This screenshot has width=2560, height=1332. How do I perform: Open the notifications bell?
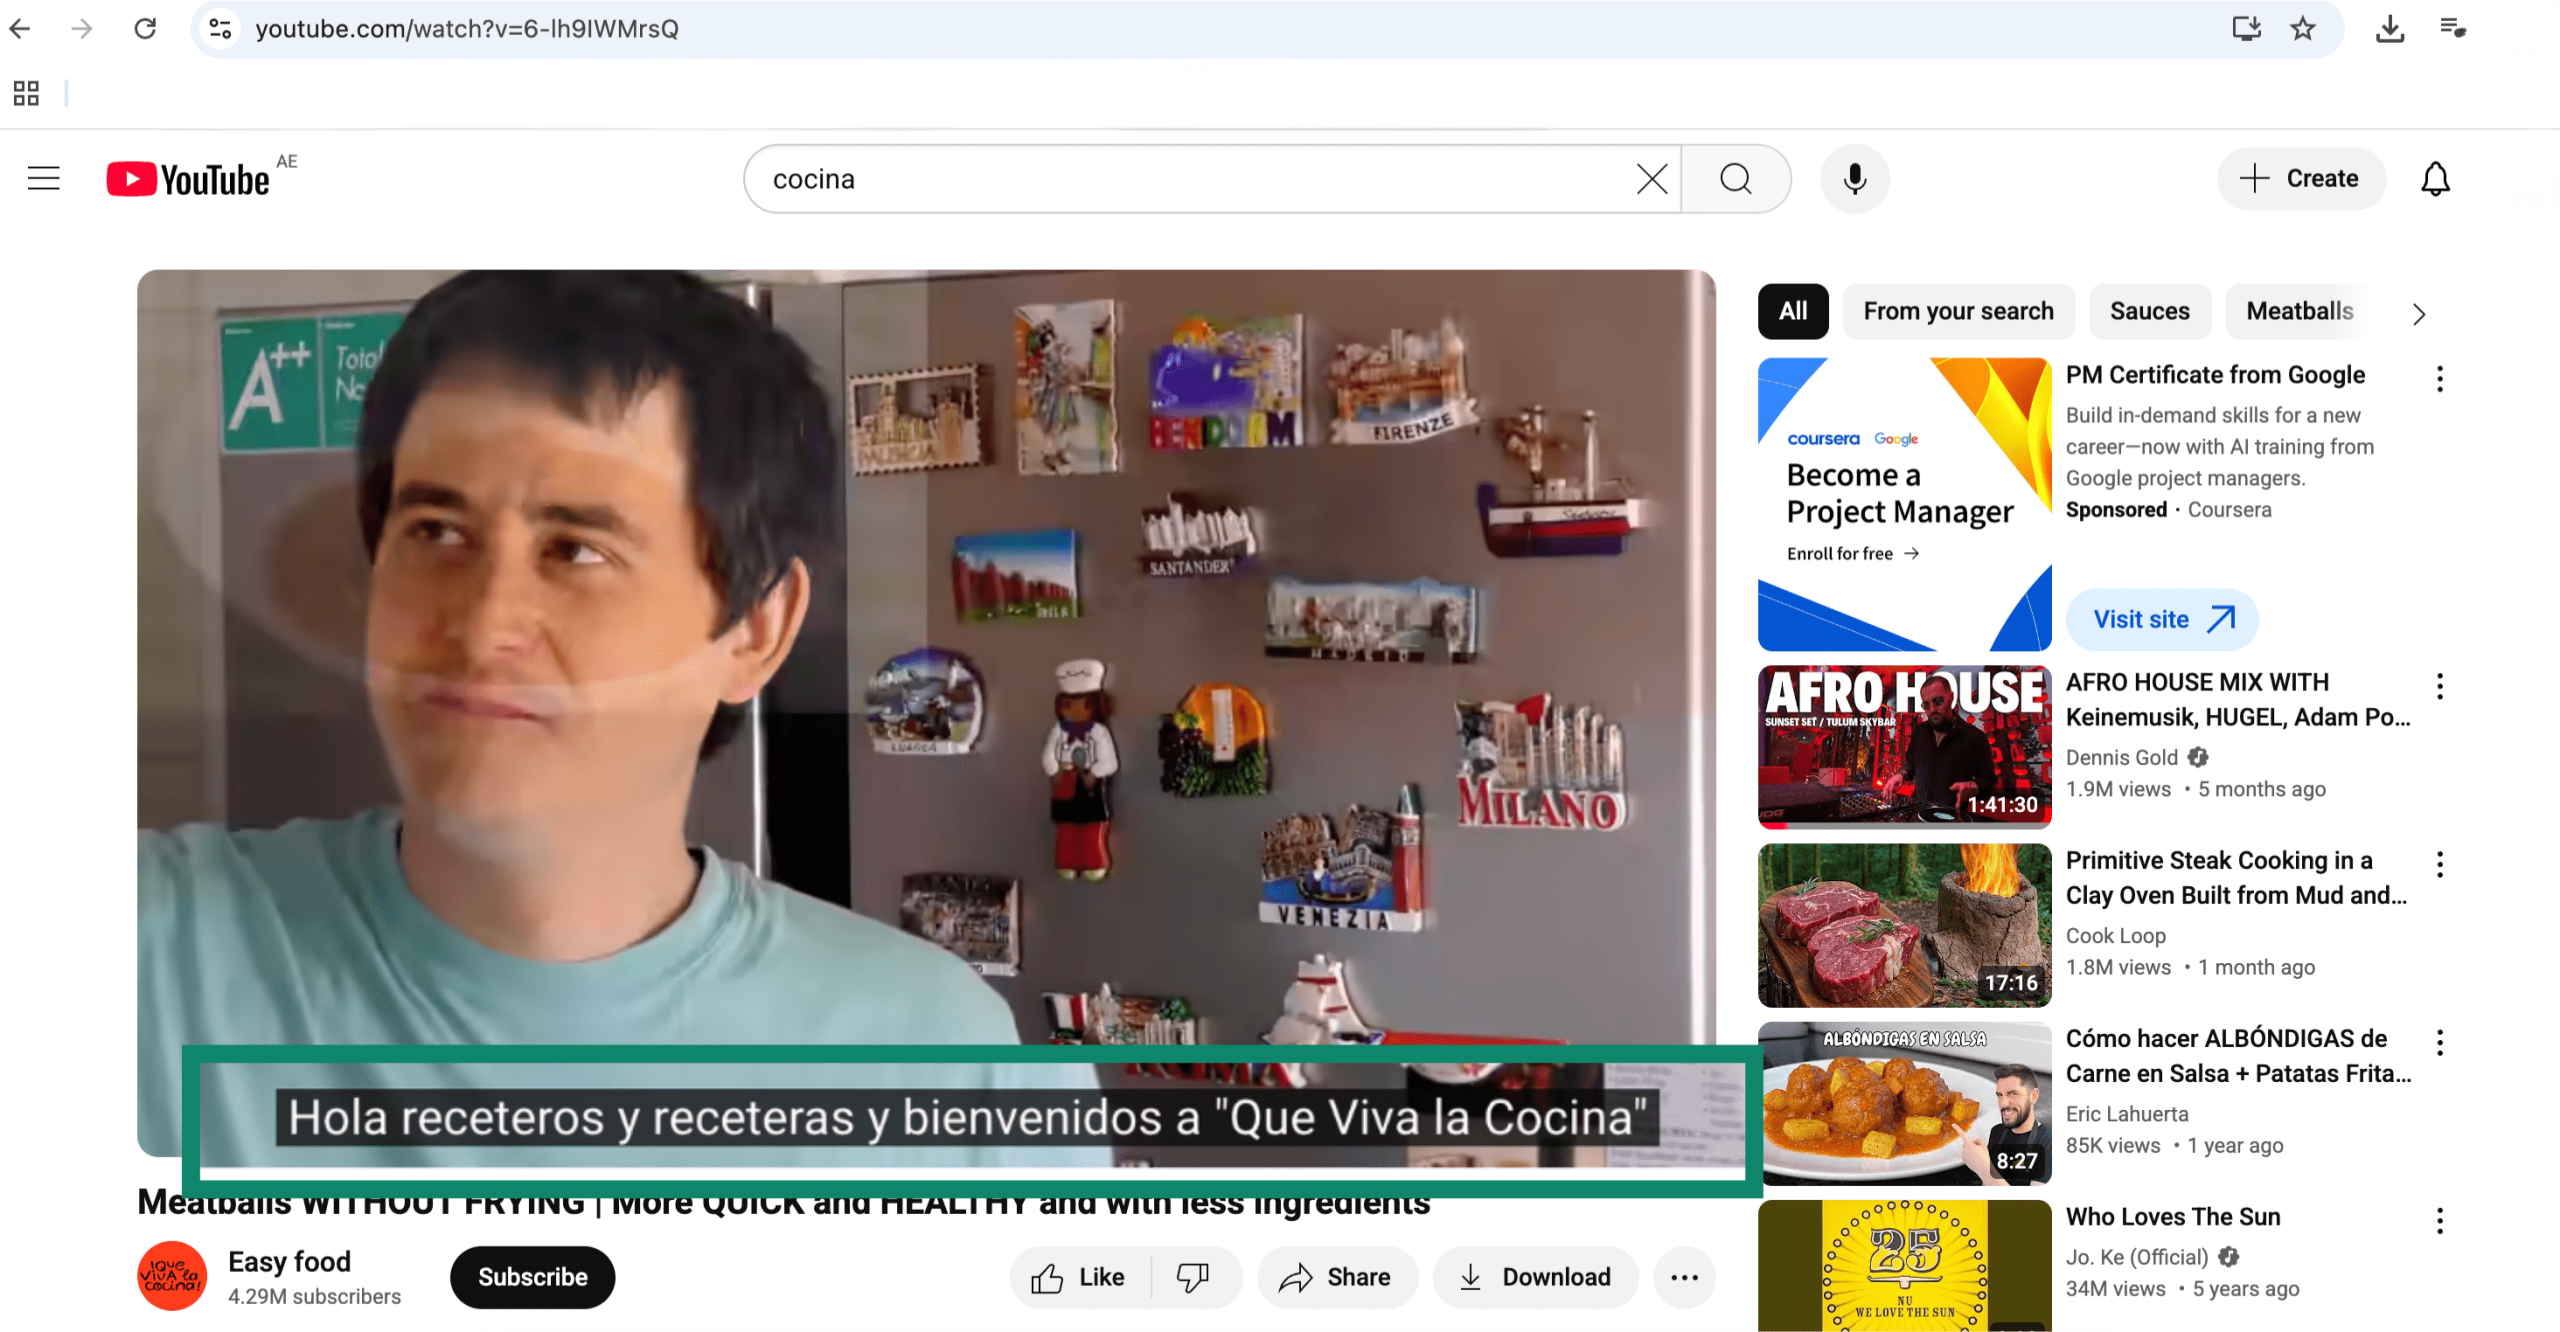(2435, 179)
